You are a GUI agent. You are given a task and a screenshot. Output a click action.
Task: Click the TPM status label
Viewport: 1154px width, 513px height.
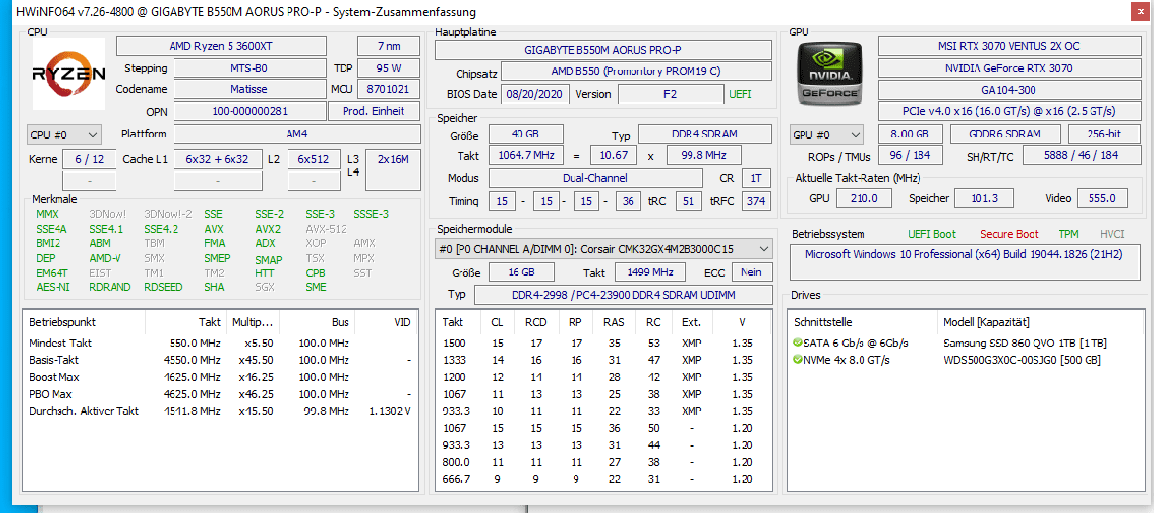pos(1068,234)
